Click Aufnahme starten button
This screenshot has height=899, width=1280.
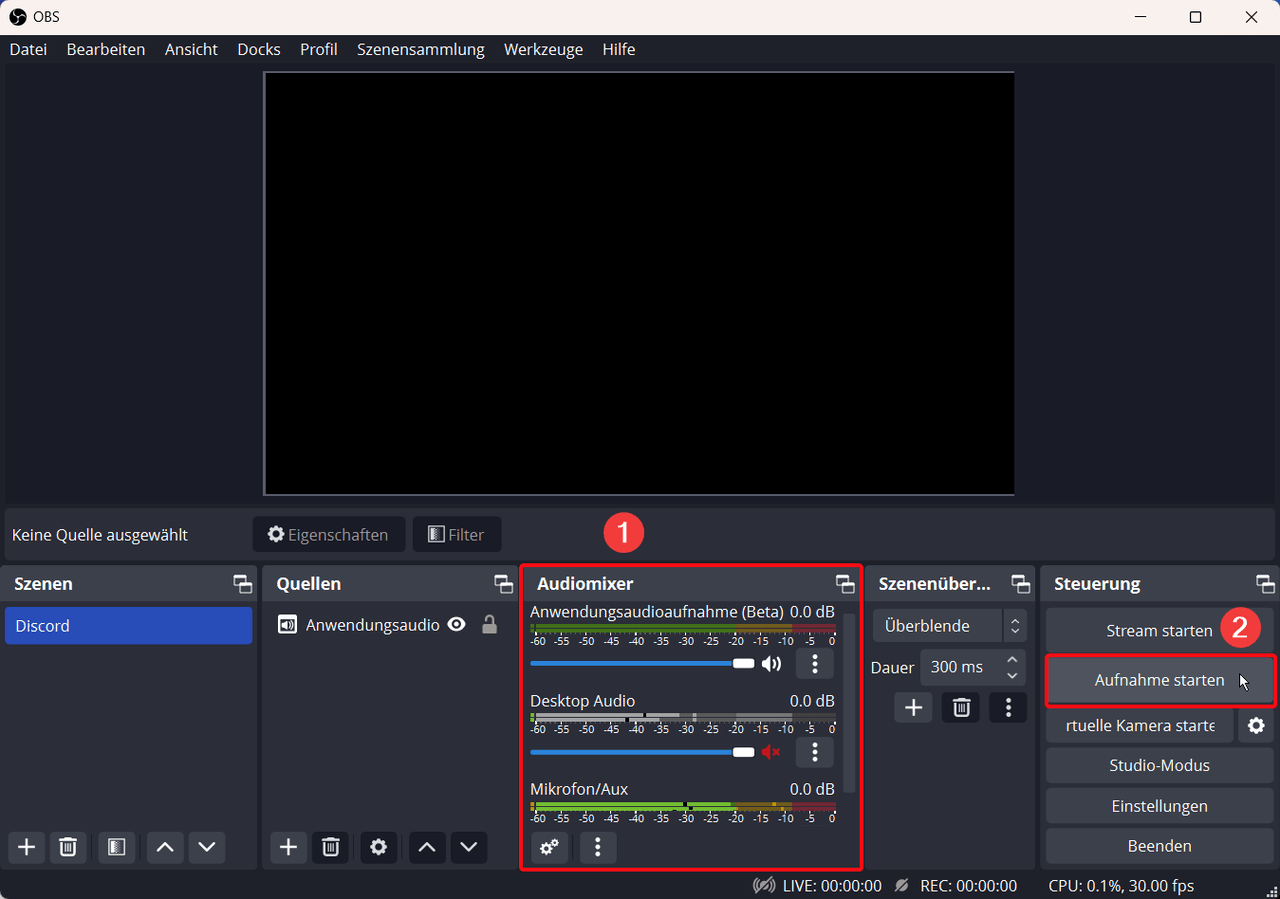coord(1160,680)
